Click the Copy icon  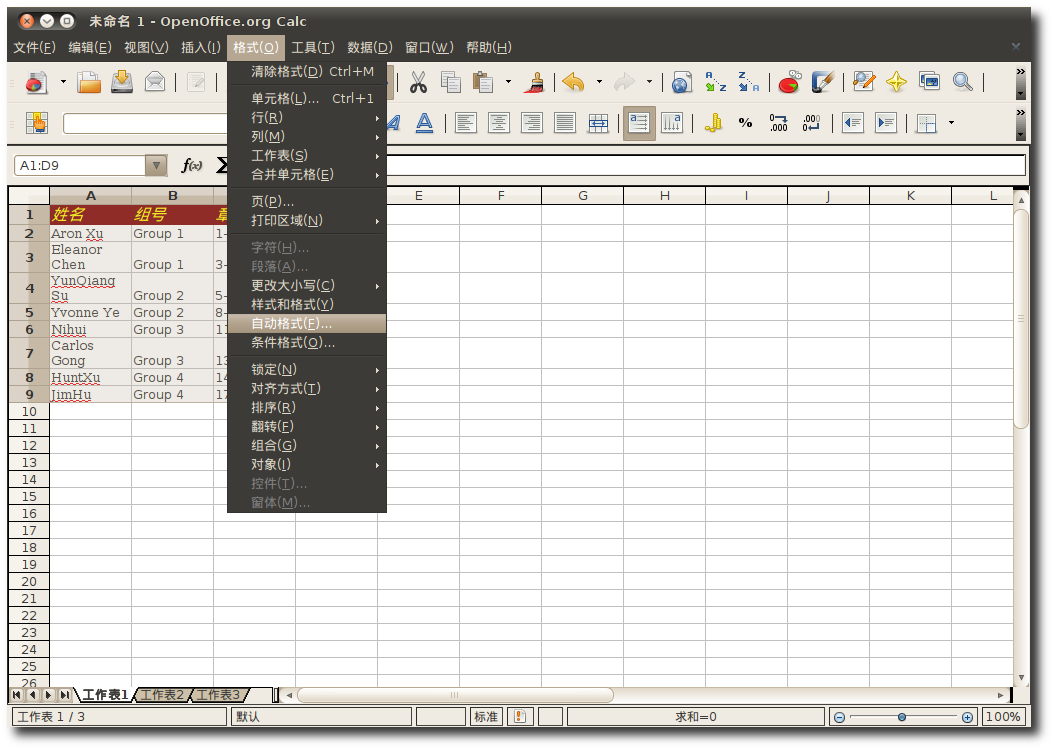tap(450, 83)
